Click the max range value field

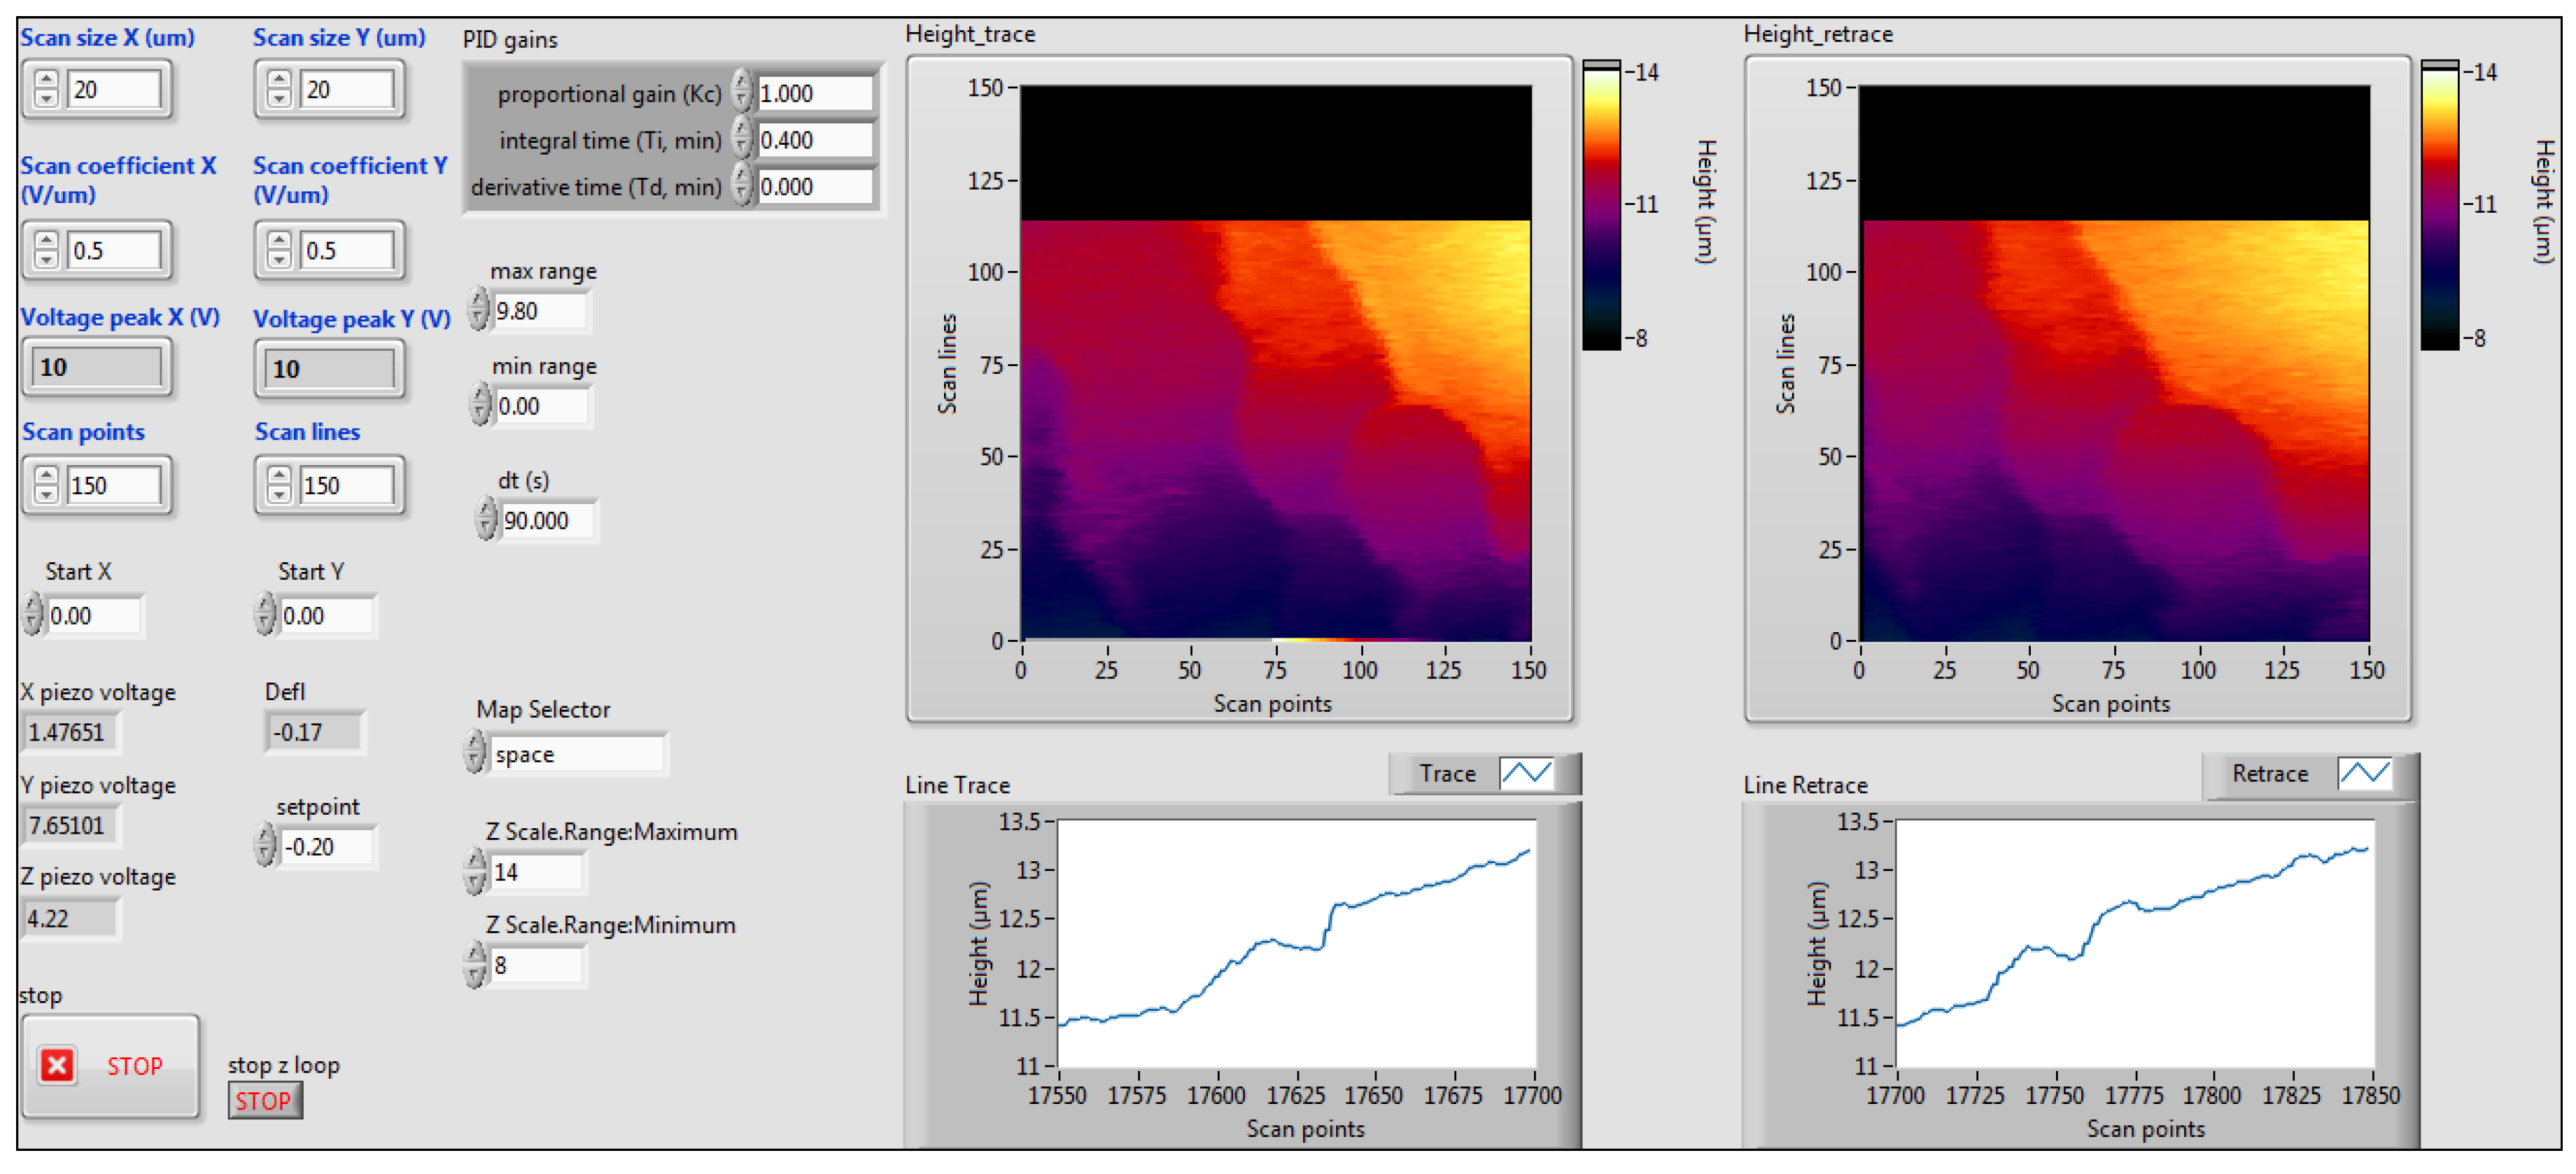(539, 311)
